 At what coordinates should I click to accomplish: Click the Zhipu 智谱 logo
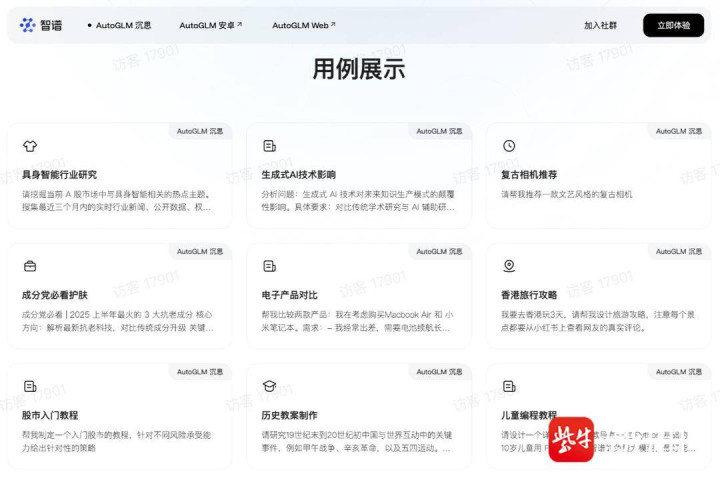pos(41,25)
